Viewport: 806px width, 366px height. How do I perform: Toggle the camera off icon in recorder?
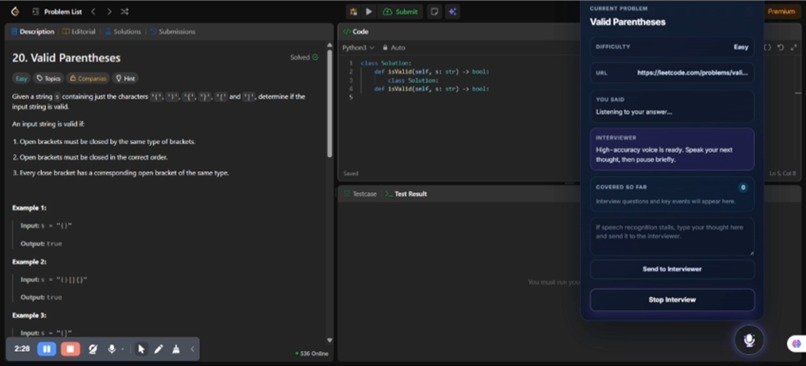tap(93, 350)
